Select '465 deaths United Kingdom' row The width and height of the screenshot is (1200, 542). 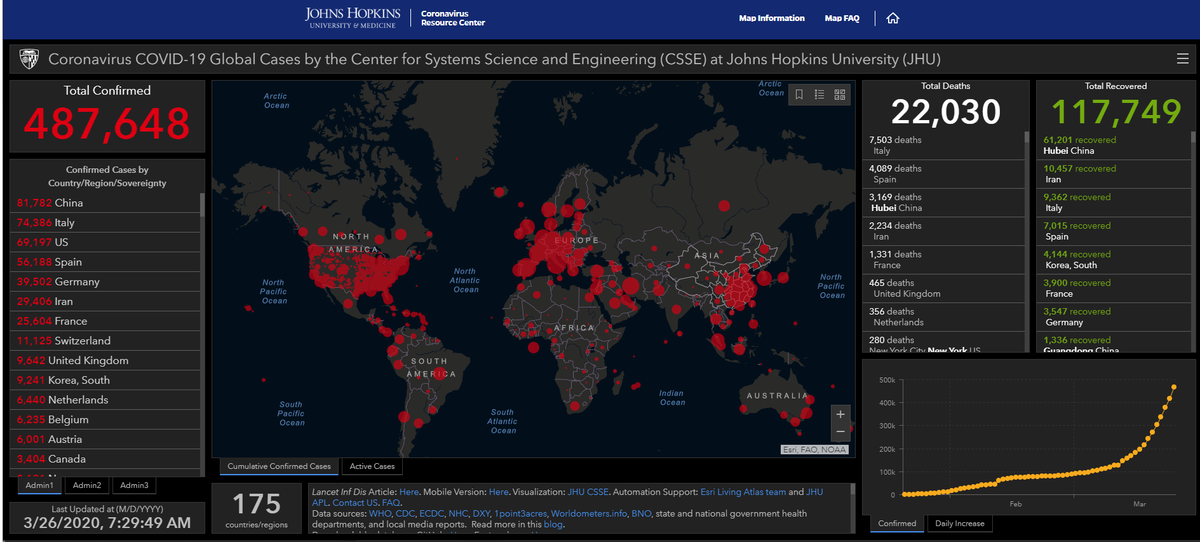point(942,289)
